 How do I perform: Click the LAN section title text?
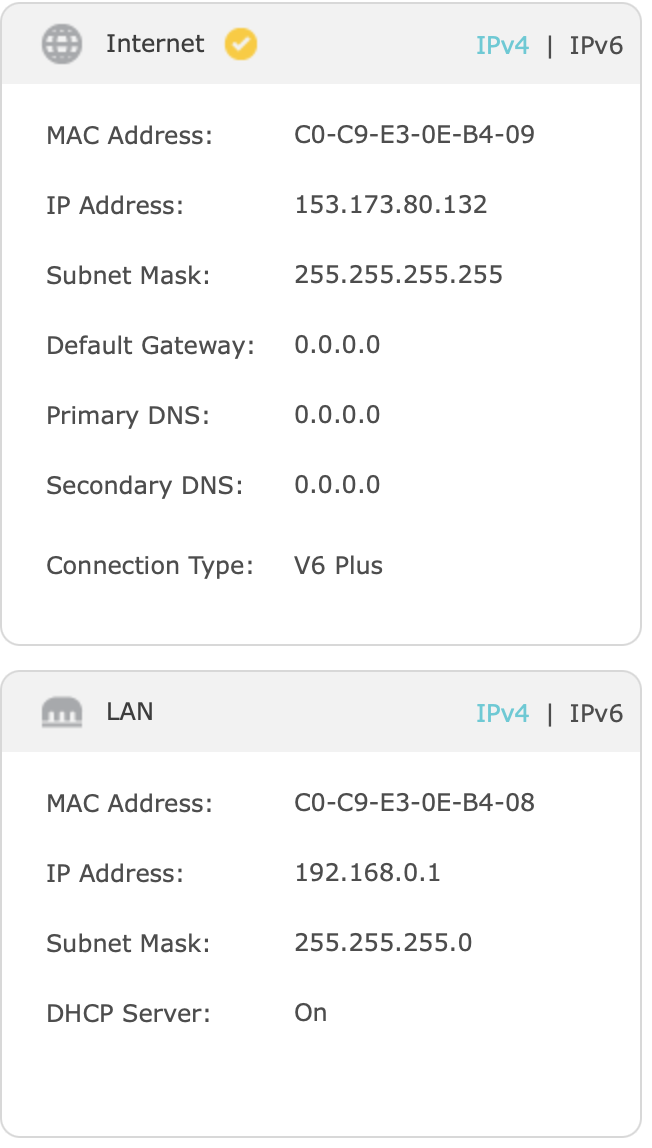point(130,712)
